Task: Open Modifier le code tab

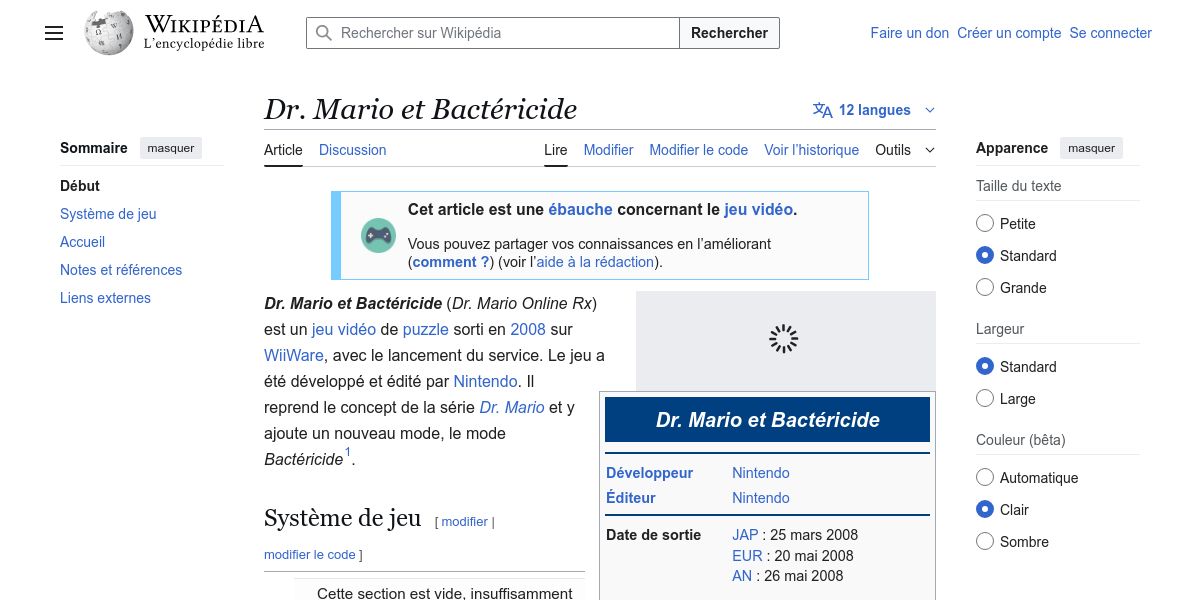Action: point(698,150)
